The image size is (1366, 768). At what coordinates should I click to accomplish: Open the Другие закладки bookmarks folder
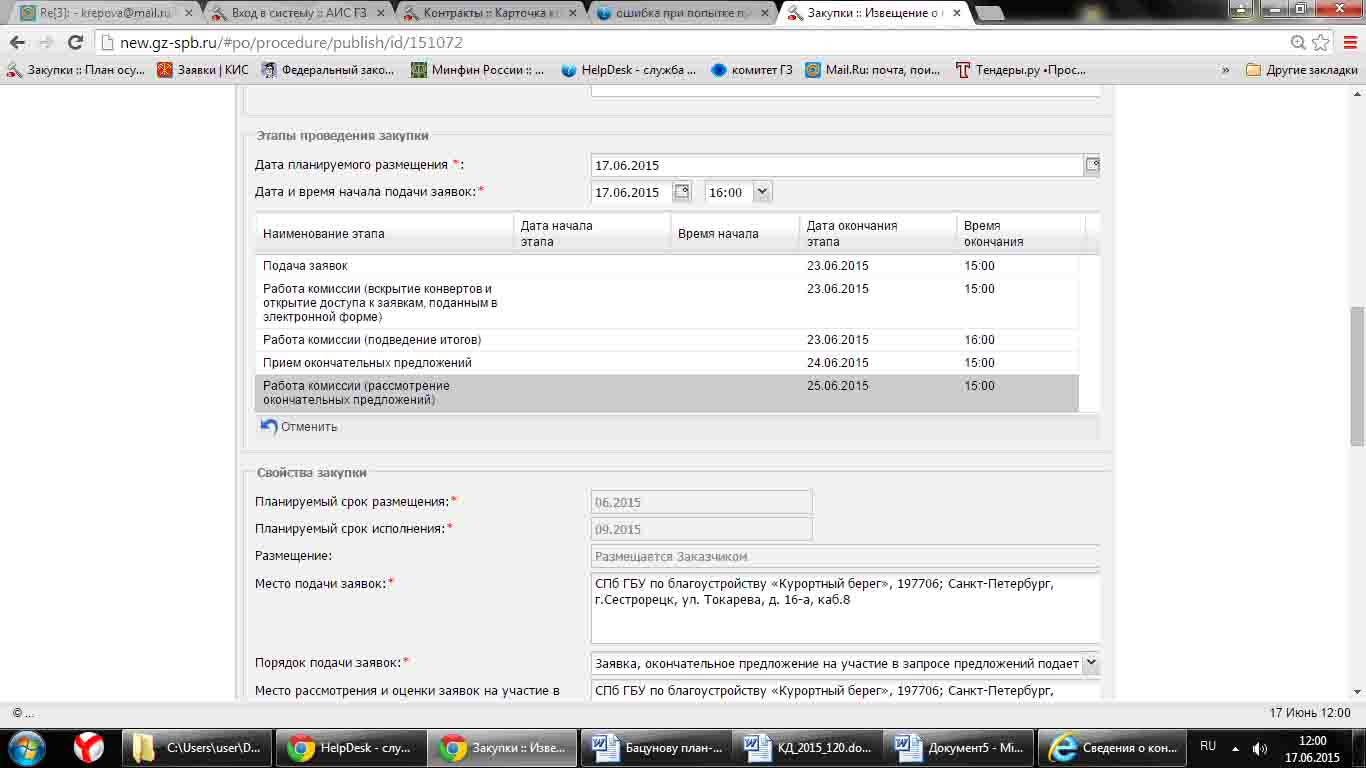1302,70
